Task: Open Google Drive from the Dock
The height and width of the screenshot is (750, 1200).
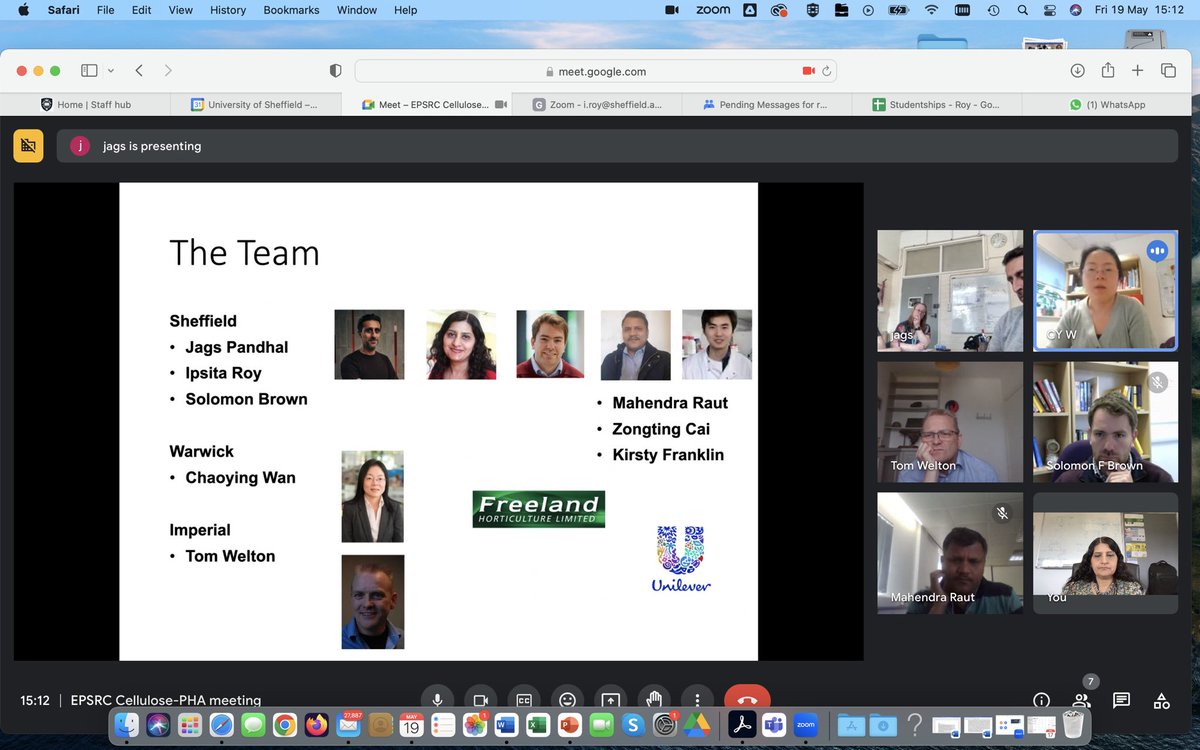Action: point(696,724)
